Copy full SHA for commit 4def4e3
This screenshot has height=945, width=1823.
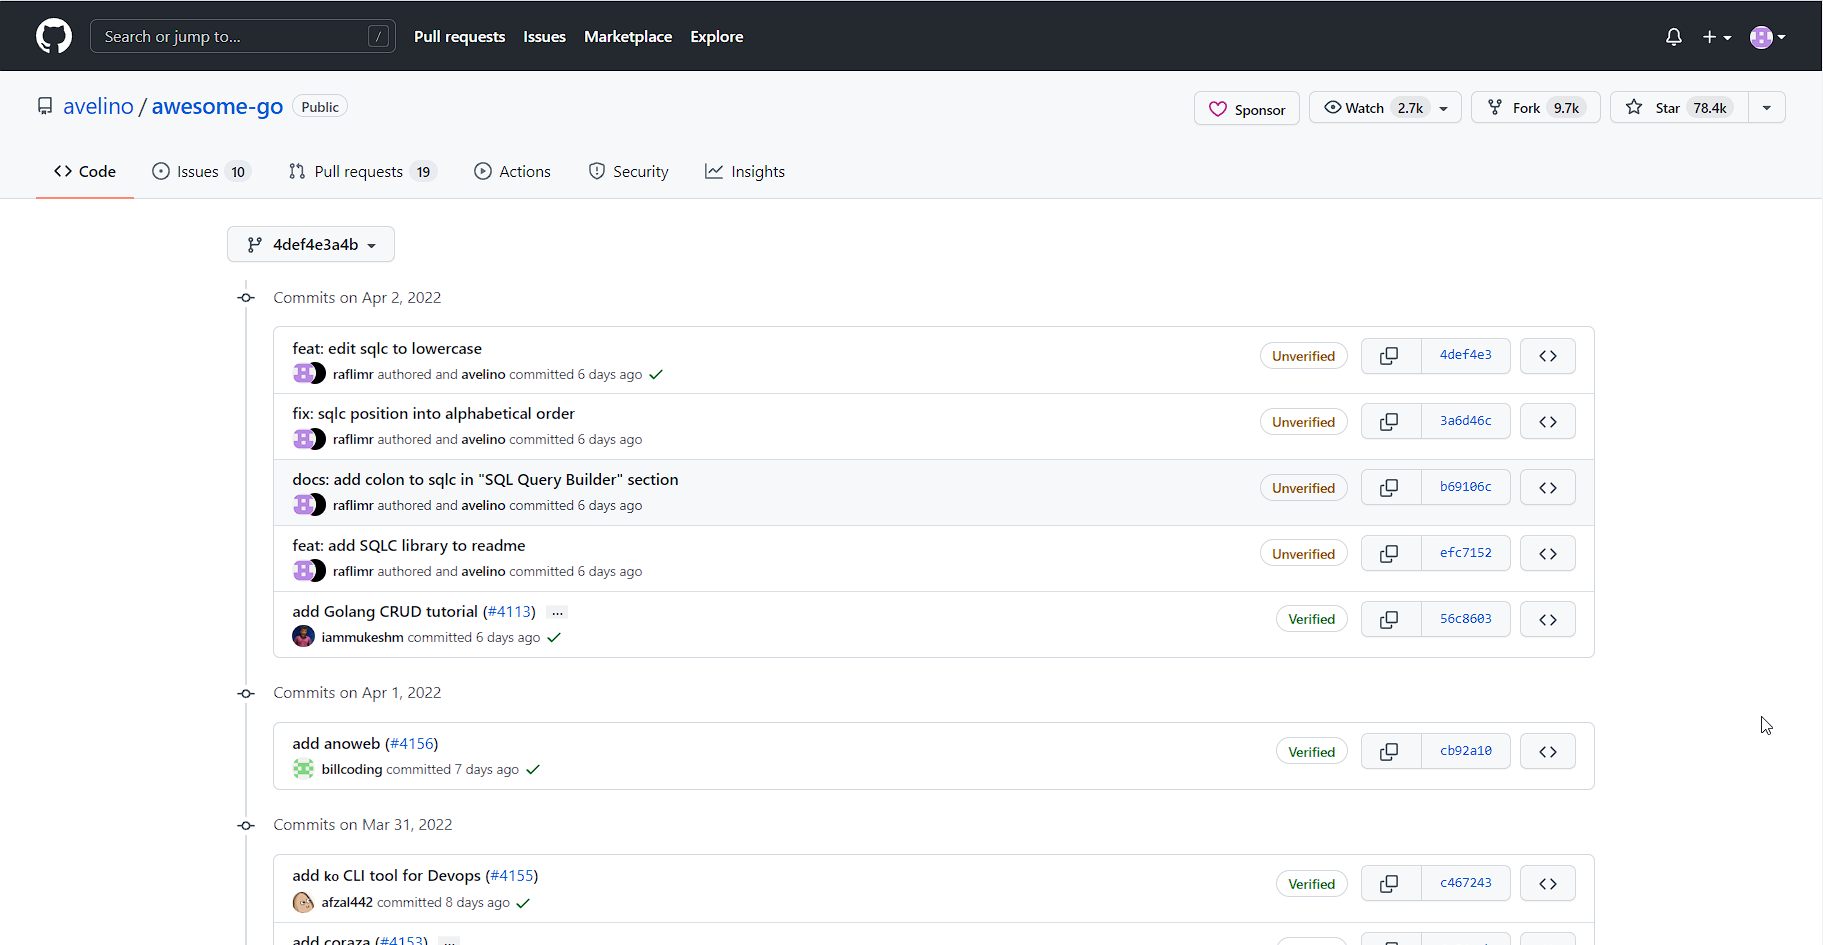coord(1390,356)
